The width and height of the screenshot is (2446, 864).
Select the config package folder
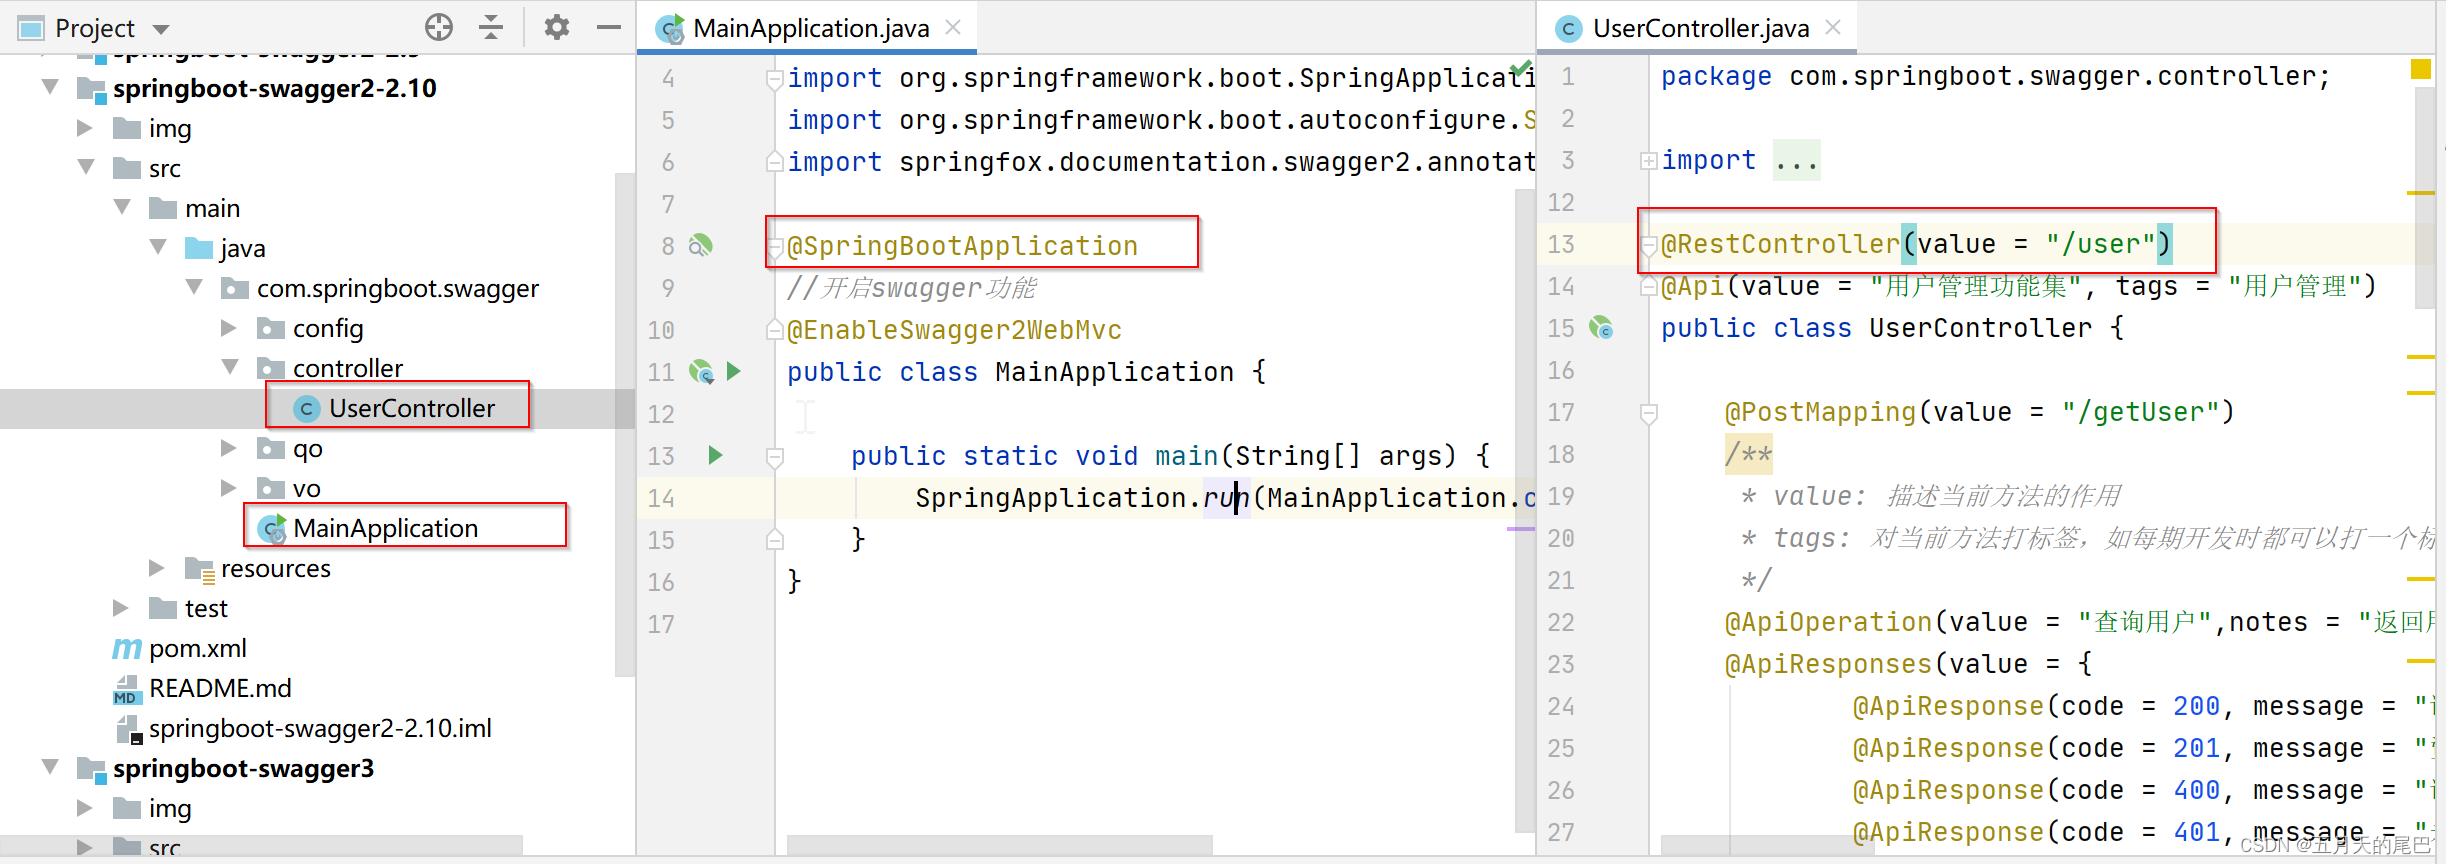(x=310, y=328)
